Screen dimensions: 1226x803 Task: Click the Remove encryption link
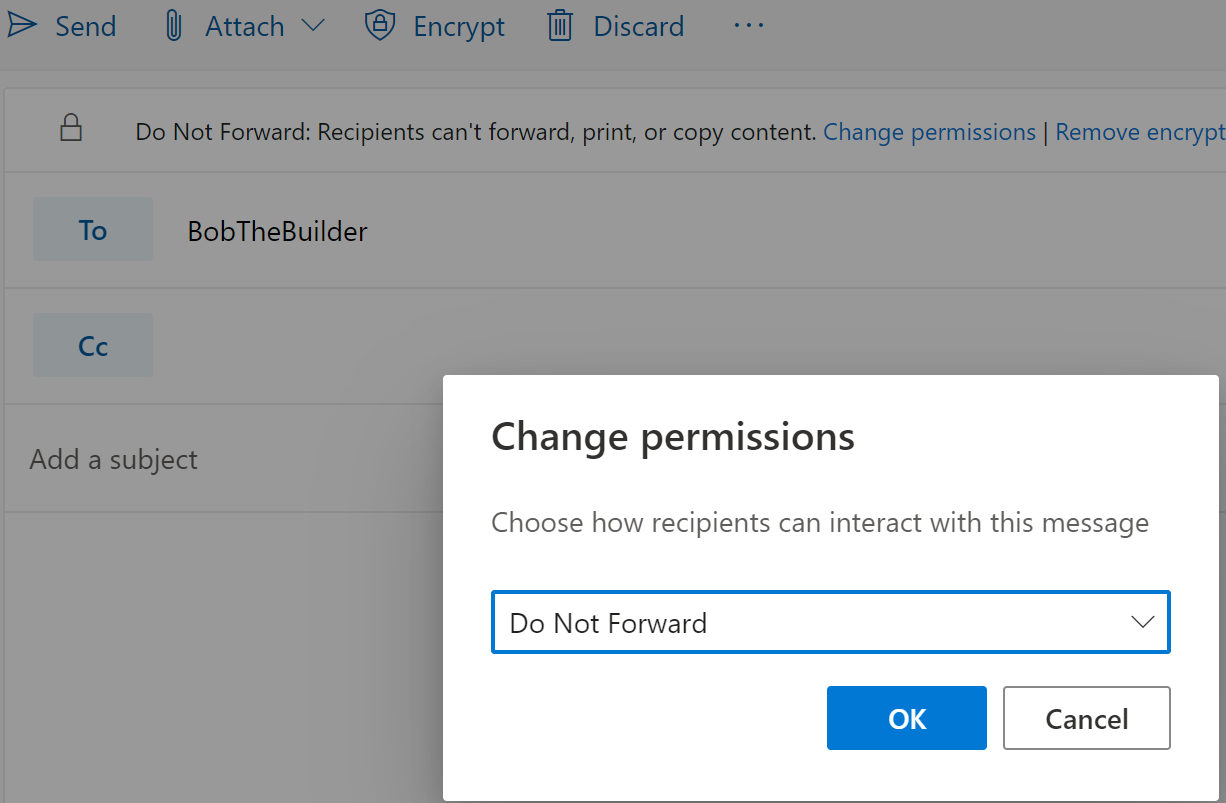click(x=1140, y=131)
